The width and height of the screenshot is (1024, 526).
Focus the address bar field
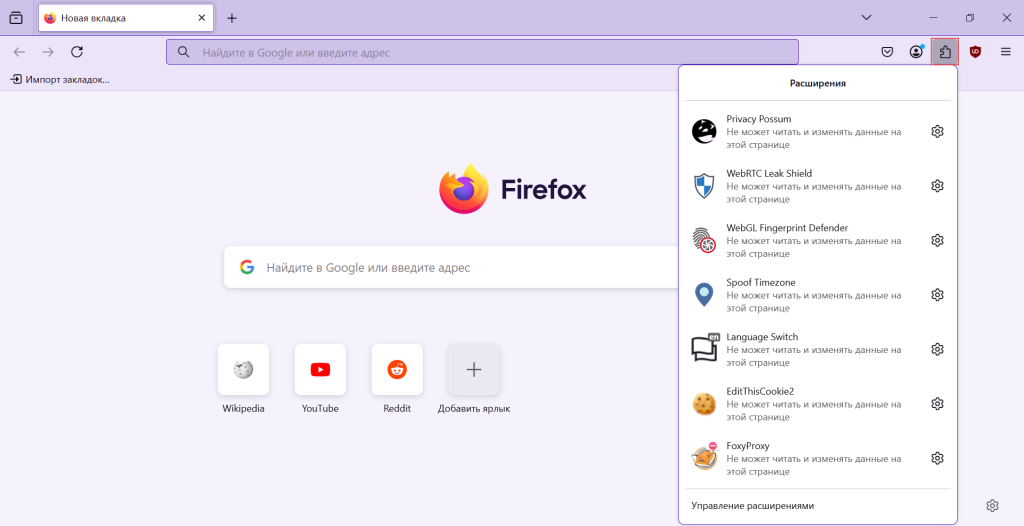coord(482,52)
